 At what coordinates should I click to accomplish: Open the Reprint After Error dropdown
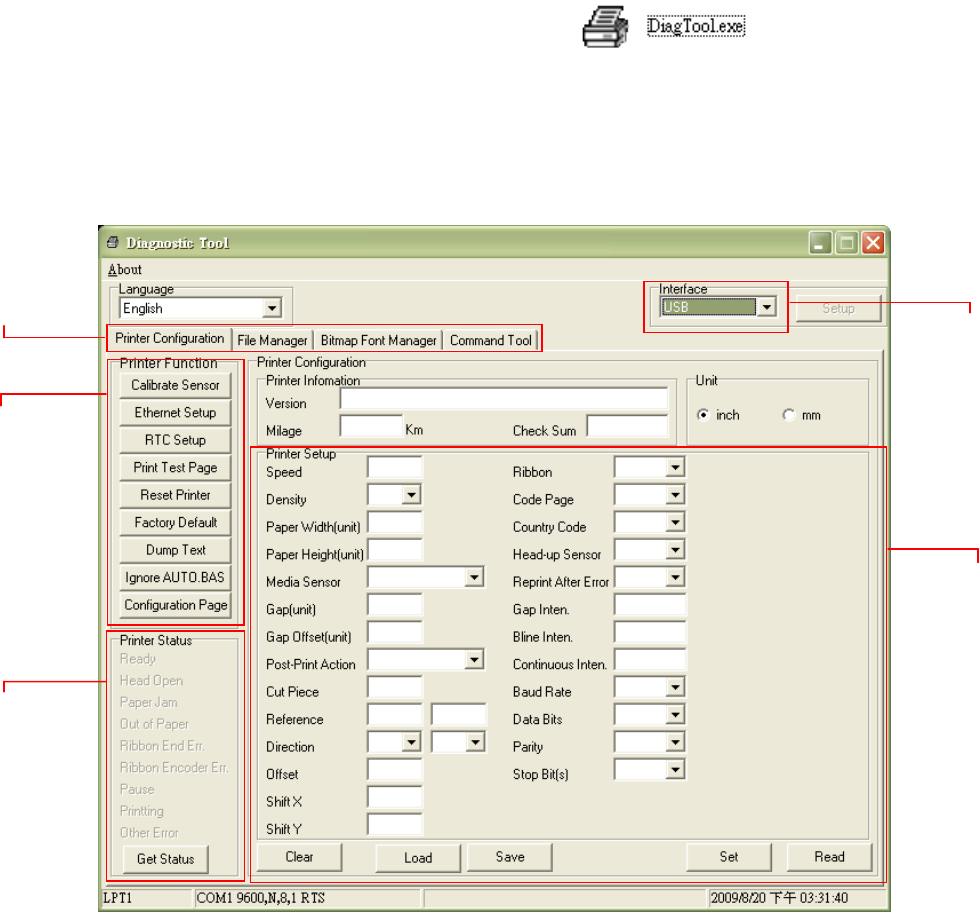(675, 577)
